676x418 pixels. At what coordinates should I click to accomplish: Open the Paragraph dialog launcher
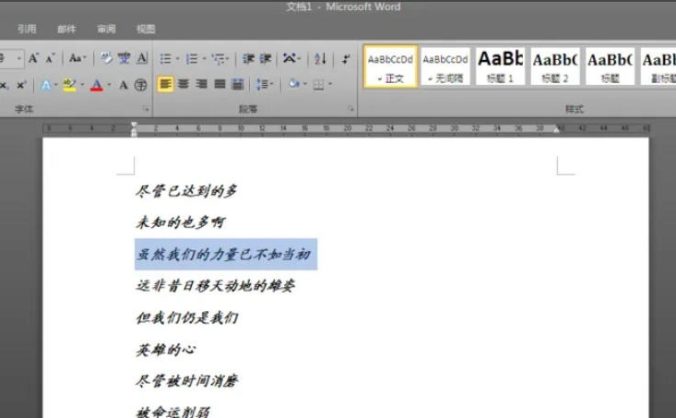pyautogui.click(x=351, y=109)
